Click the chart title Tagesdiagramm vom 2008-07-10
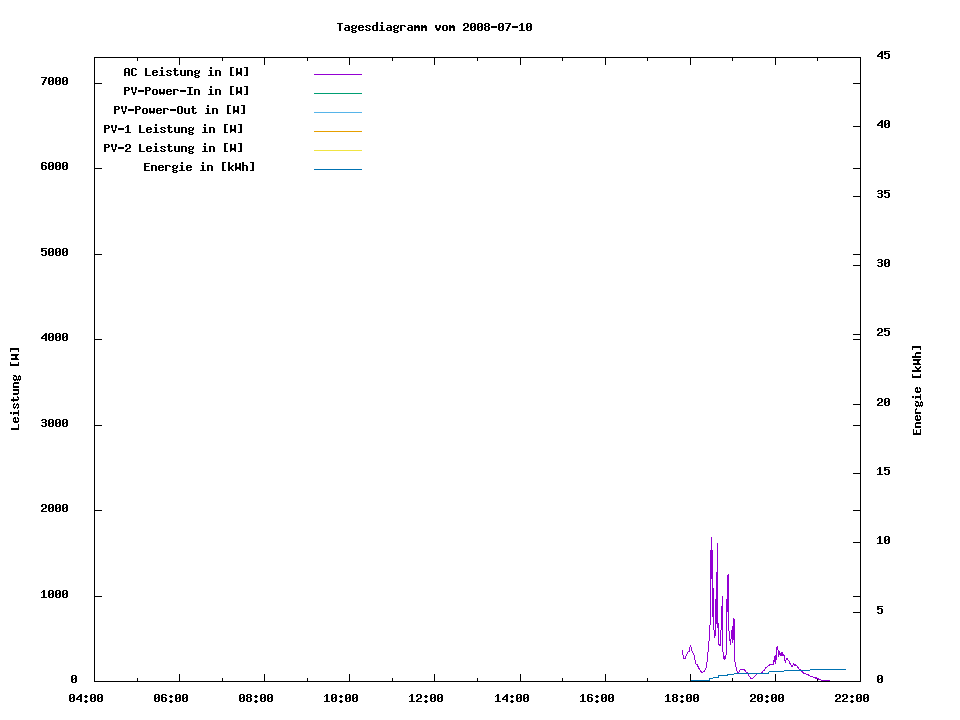The width and height of the screenshot is (960, 720). coord(434,27)
